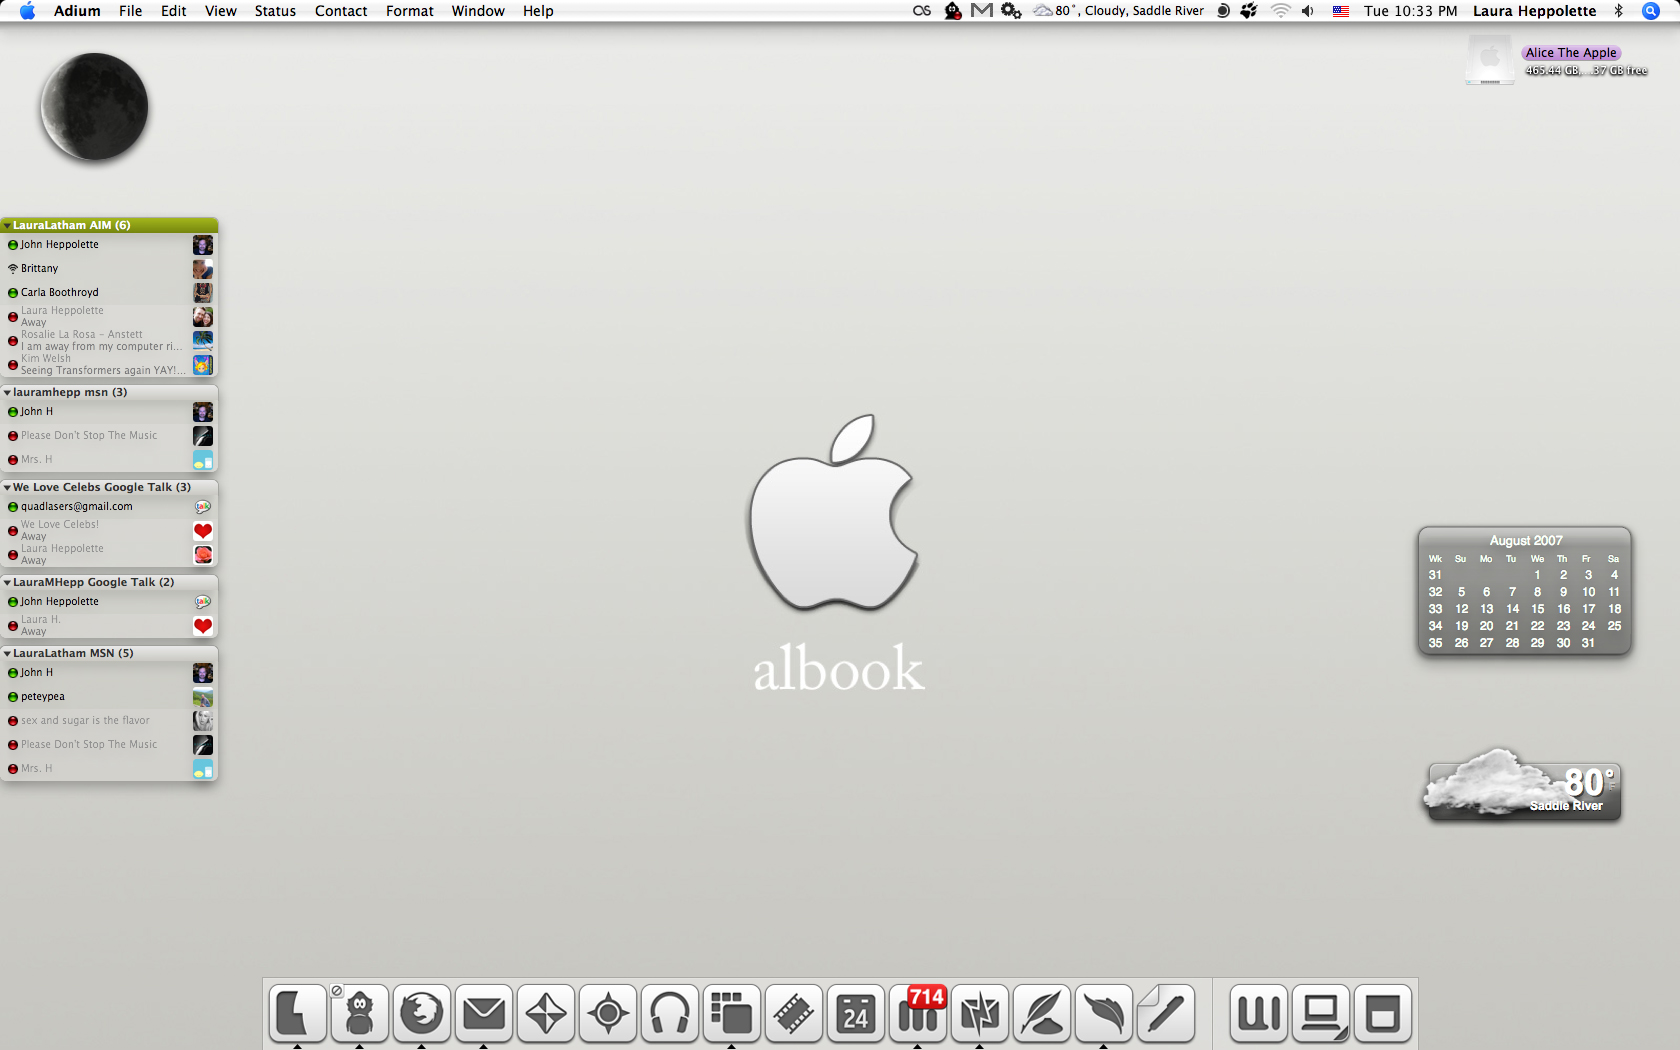Collapse the LauraLatham AIM group
1680x1050 pixels.
click(x=7, y=225)
